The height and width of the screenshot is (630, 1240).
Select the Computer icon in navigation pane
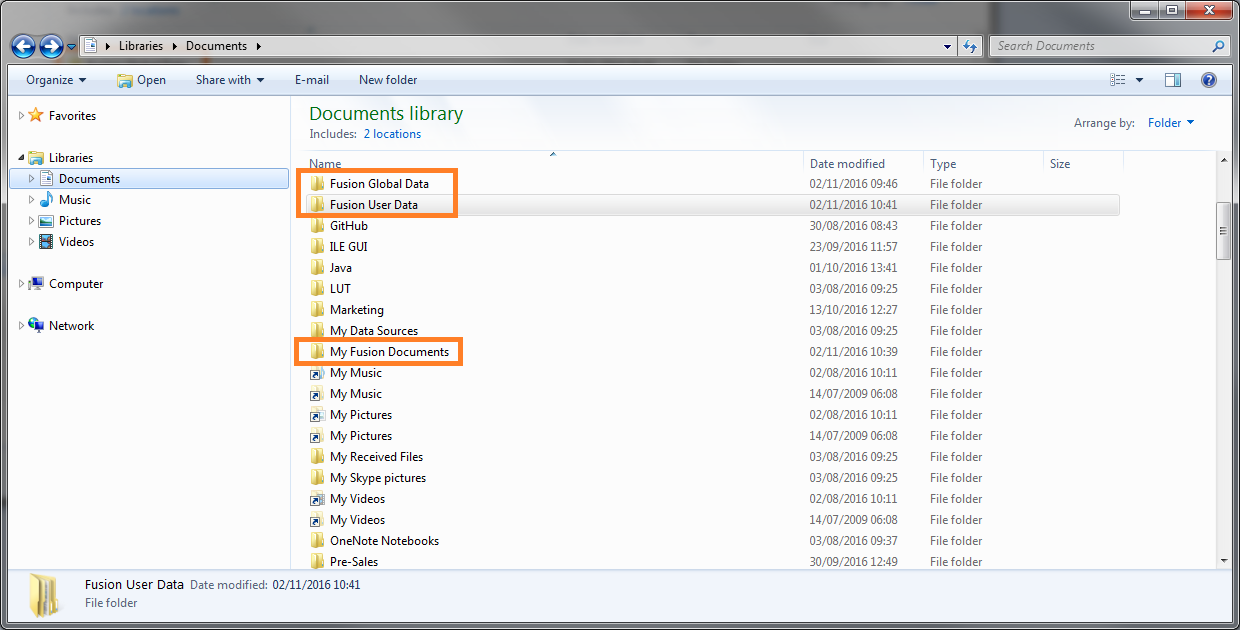(x=36, y=284)
